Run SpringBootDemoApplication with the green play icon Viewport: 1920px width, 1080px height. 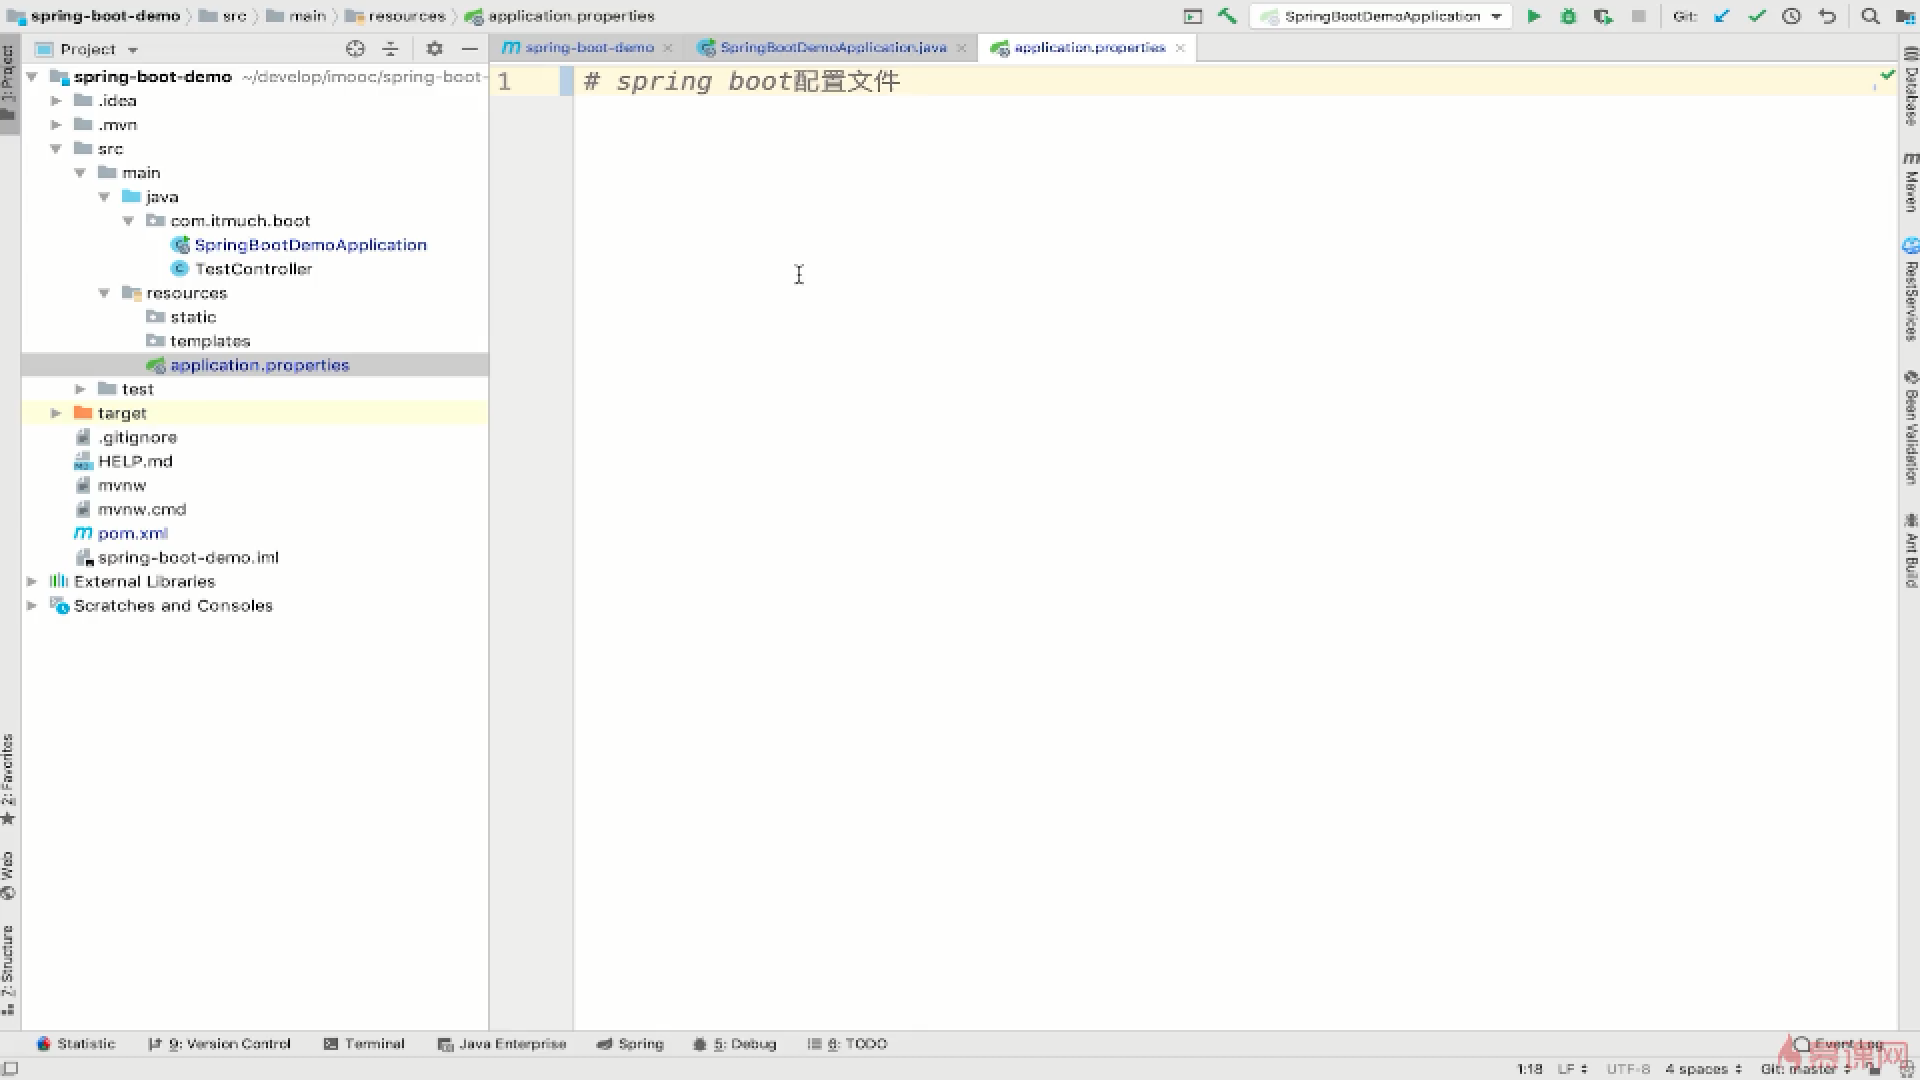[1533, 16]
